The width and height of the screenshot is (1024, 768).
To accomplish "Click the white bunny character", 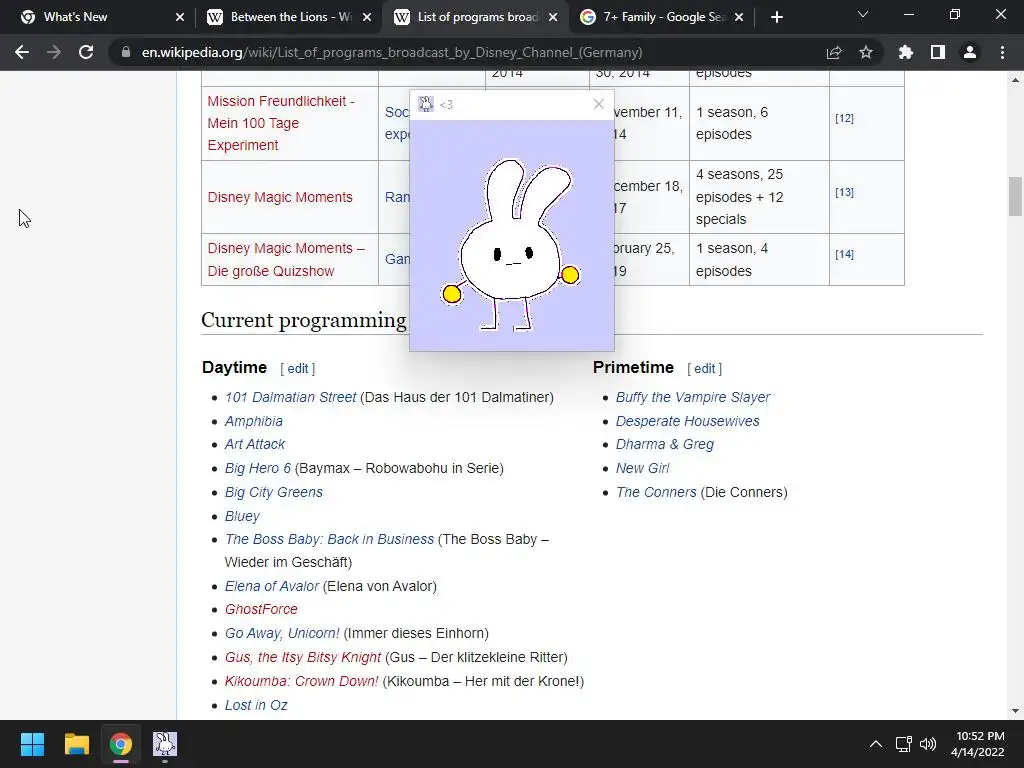I will (x=511, y=245).
